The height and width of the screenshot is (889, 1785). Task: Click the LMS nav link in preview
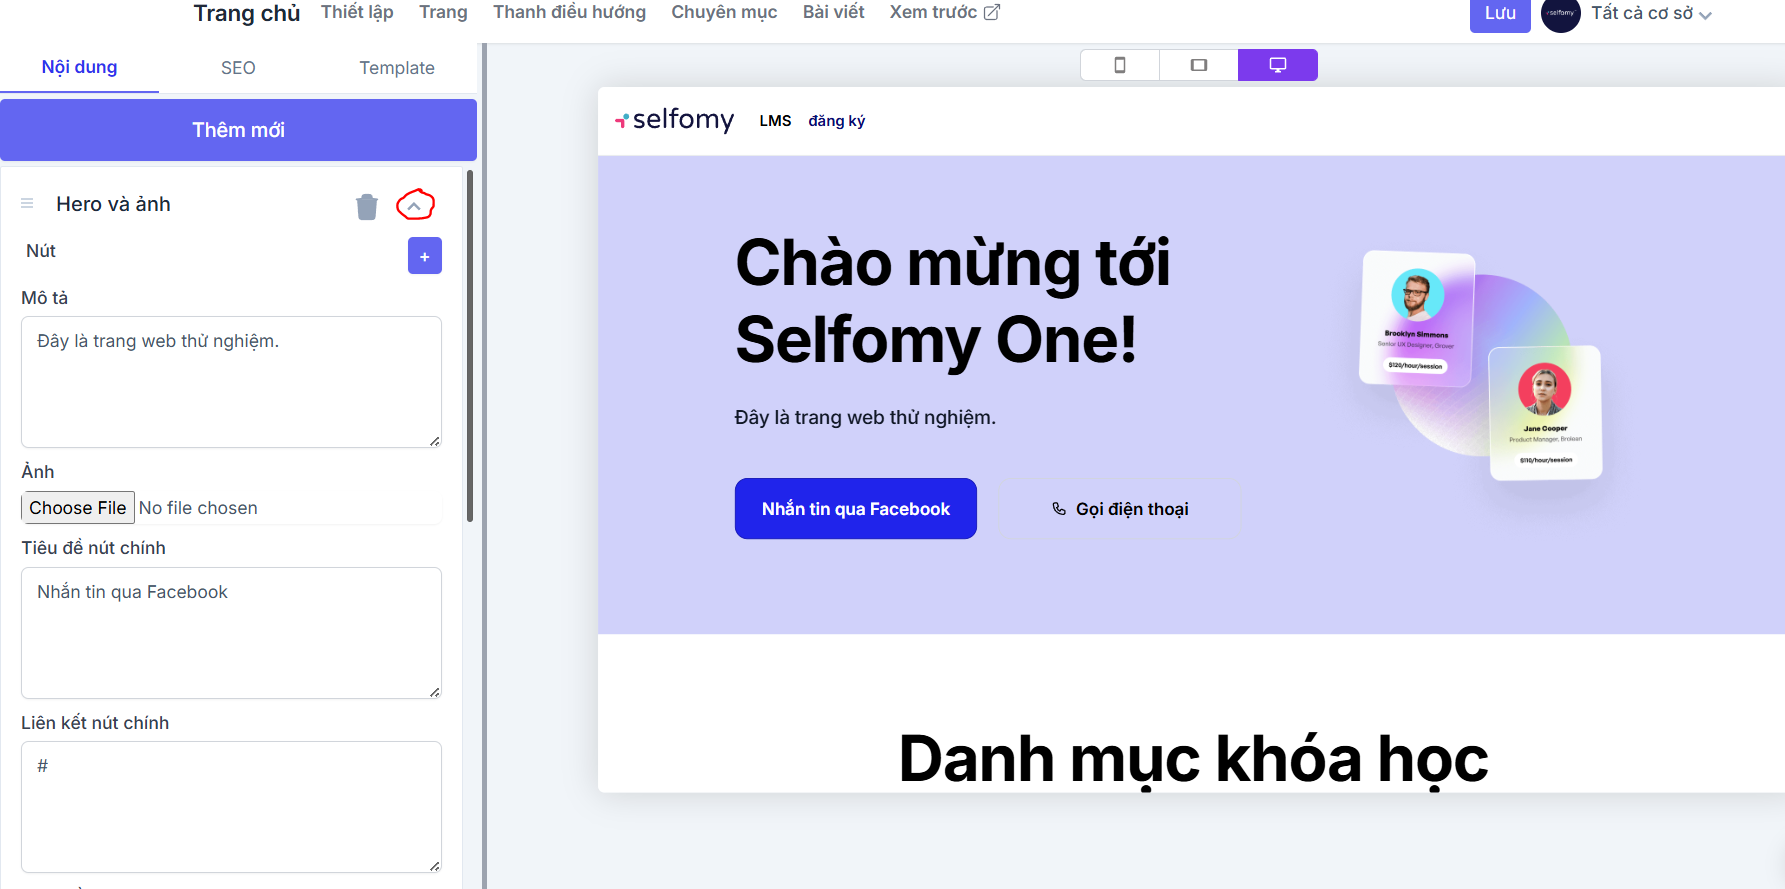tap(775, 121)
